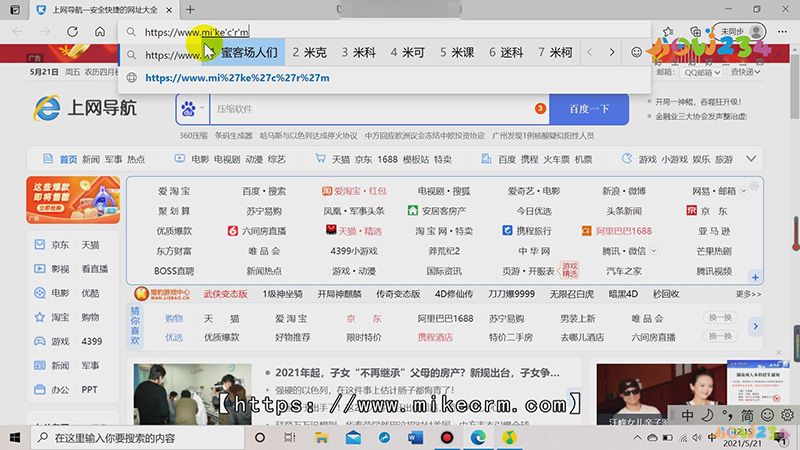Expand the navigation categories chevron
This screenshot has width=800, height=450.
point(751,159)
